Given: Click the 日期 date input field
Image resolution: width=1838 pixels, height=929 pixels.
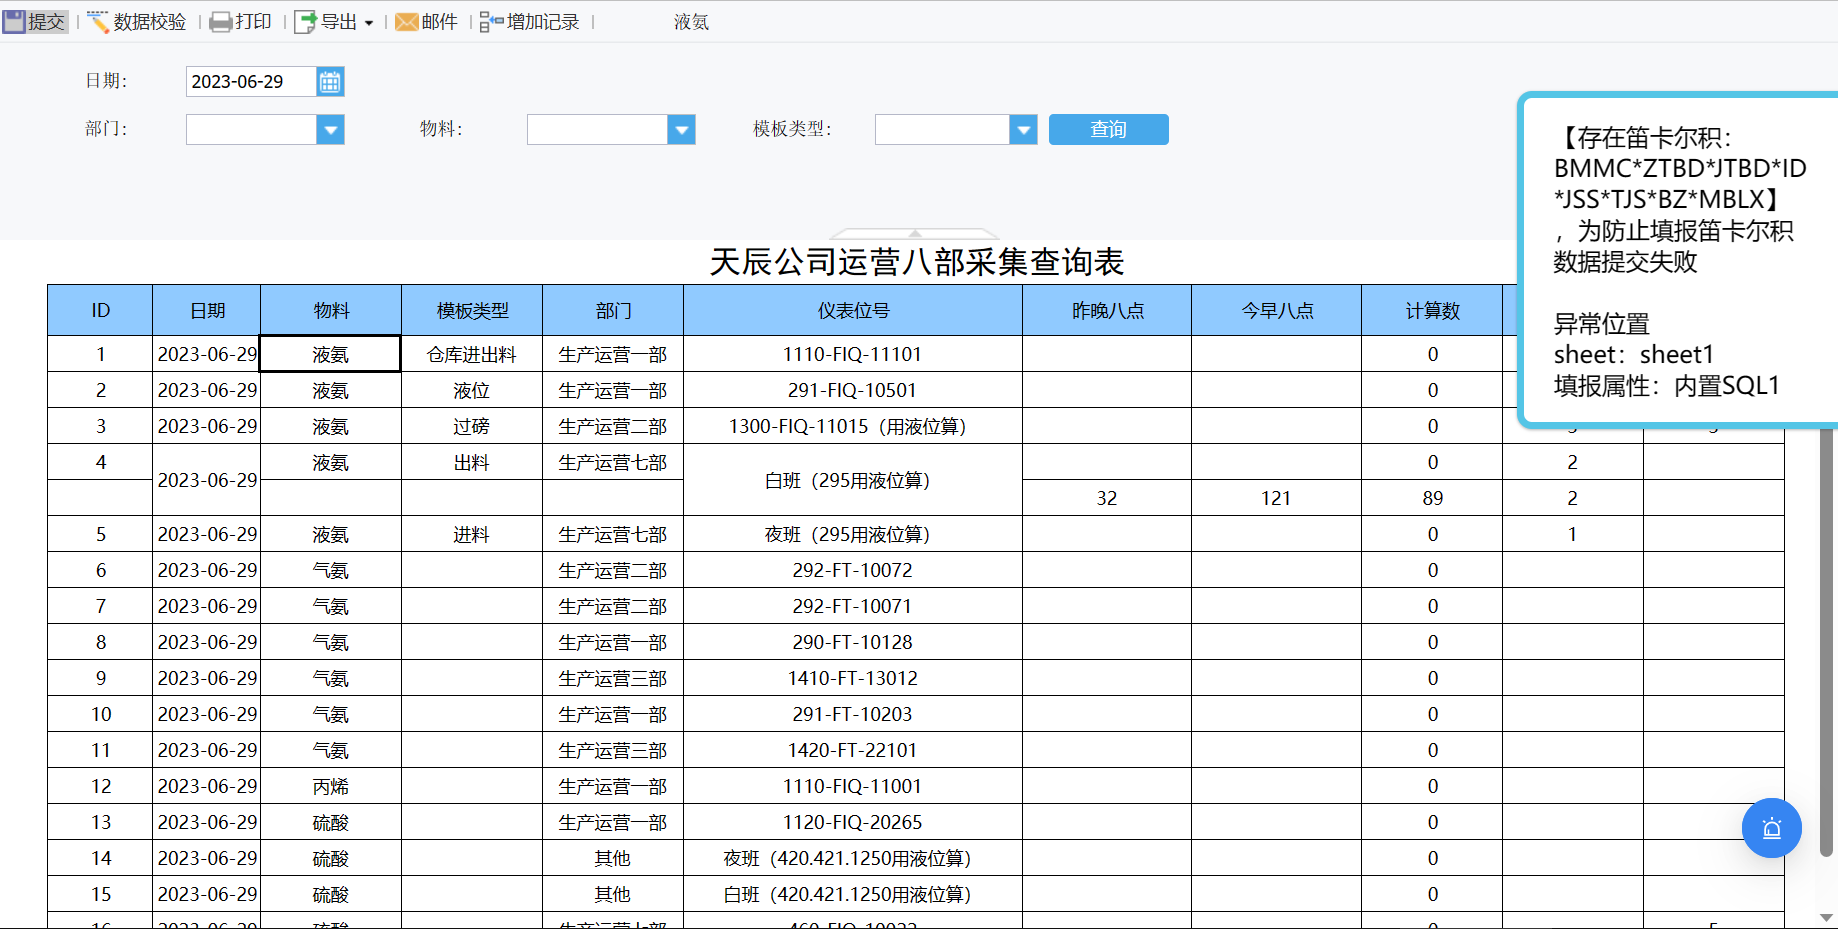Looking at the screenshot, I should pyautogui.click(x=252, y=82).
